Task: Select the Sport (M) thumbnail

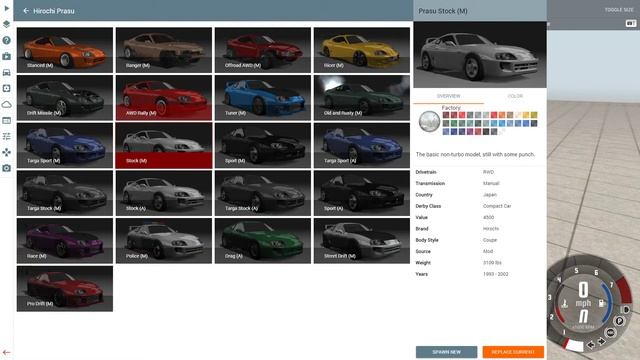Action: click(263, 146)
